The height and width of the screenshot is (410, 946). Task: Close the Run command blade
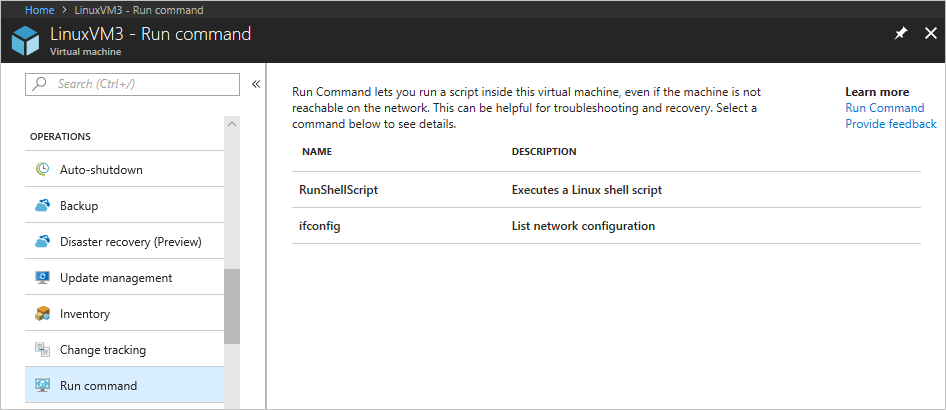pyautogui.click(x=929, y=34)
